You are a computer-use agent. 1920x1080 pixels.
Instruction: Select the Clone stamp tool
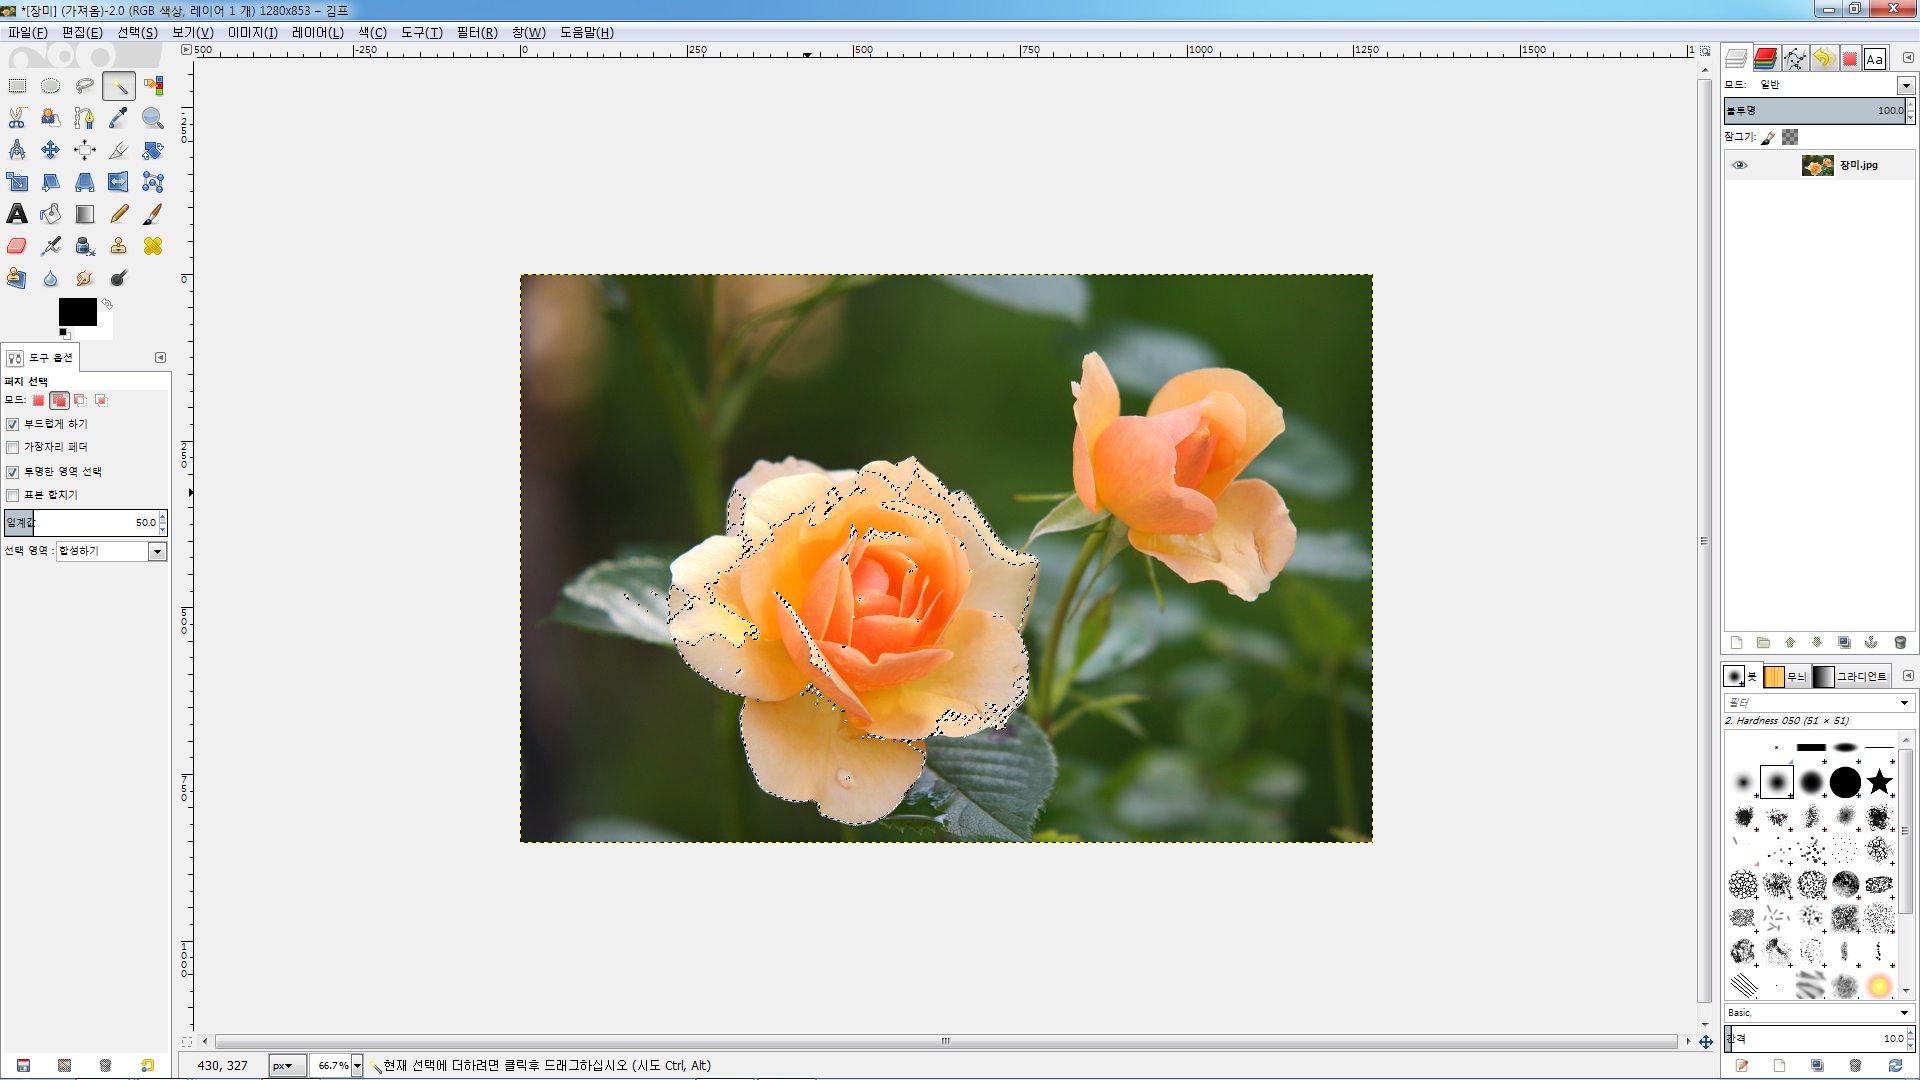(x=119, y=246)
